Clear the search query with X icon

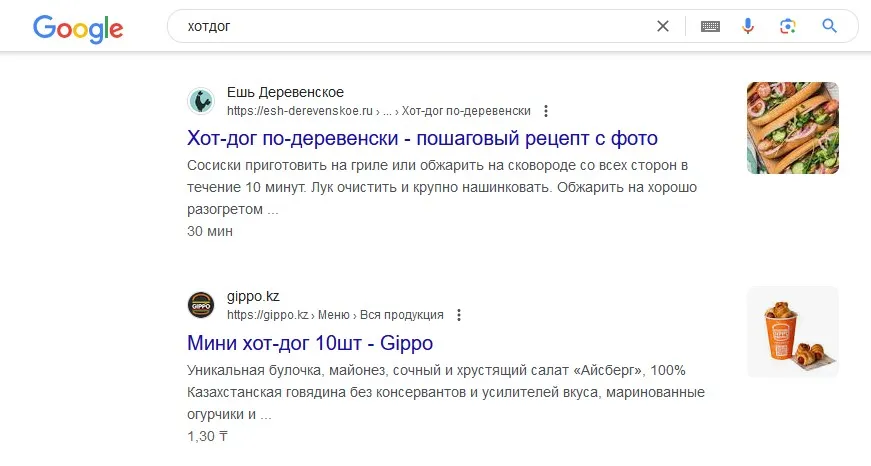[663, 26]
